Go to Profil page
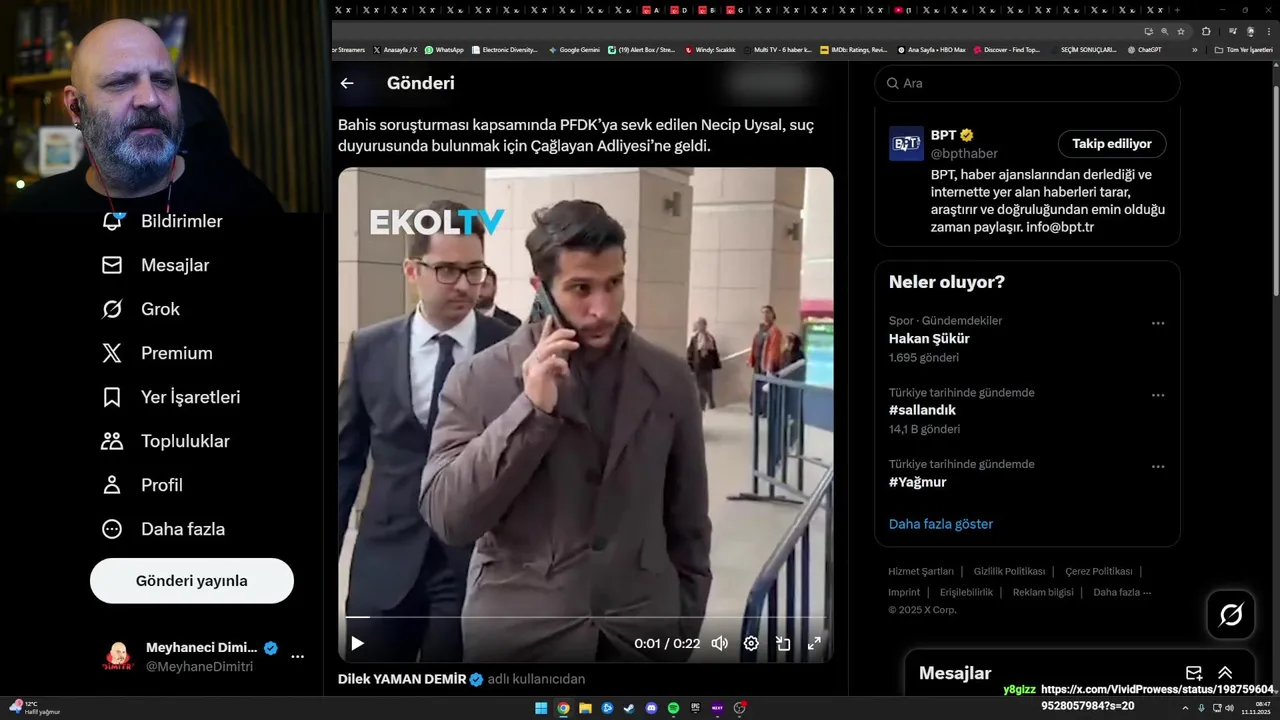1280x720 pixels. click(142, 485)
